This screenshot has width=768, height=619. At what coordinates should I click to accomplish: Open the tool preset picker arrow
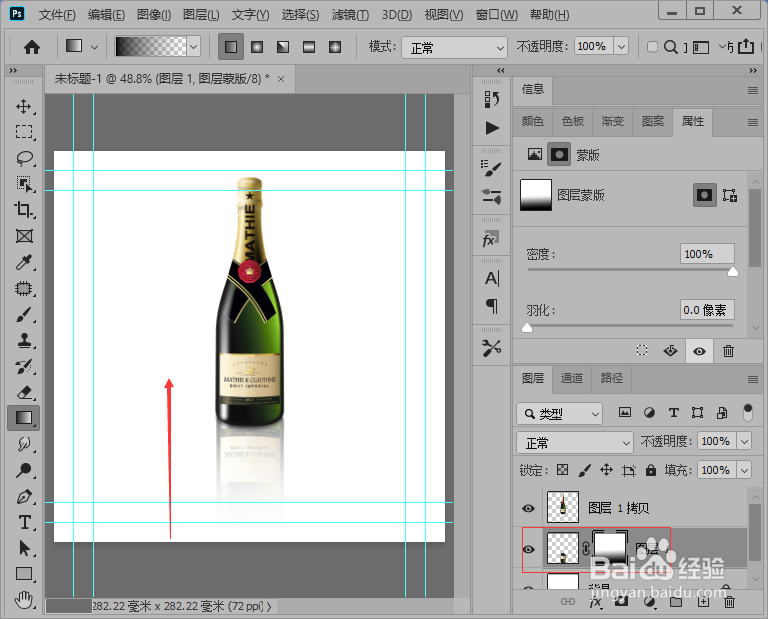[x=94, y=48]
